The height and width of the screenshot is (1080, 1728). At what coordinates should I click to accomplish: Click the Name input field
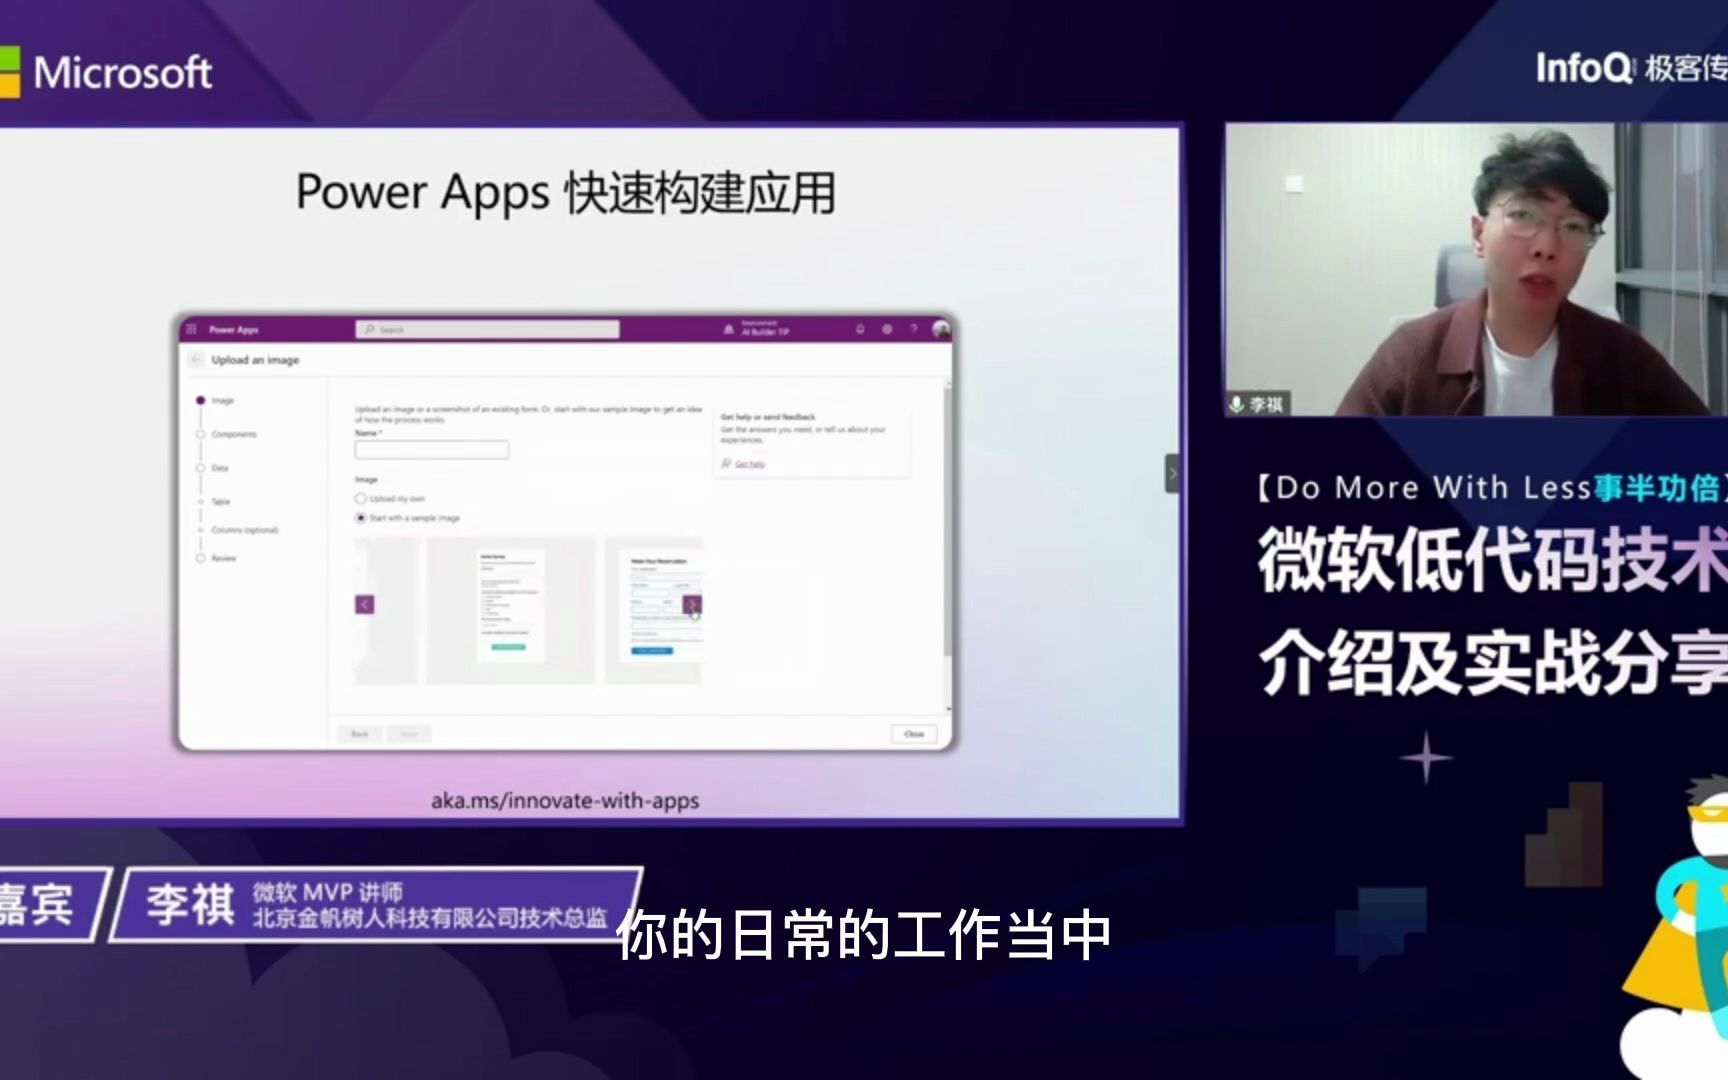pos(432,450)
